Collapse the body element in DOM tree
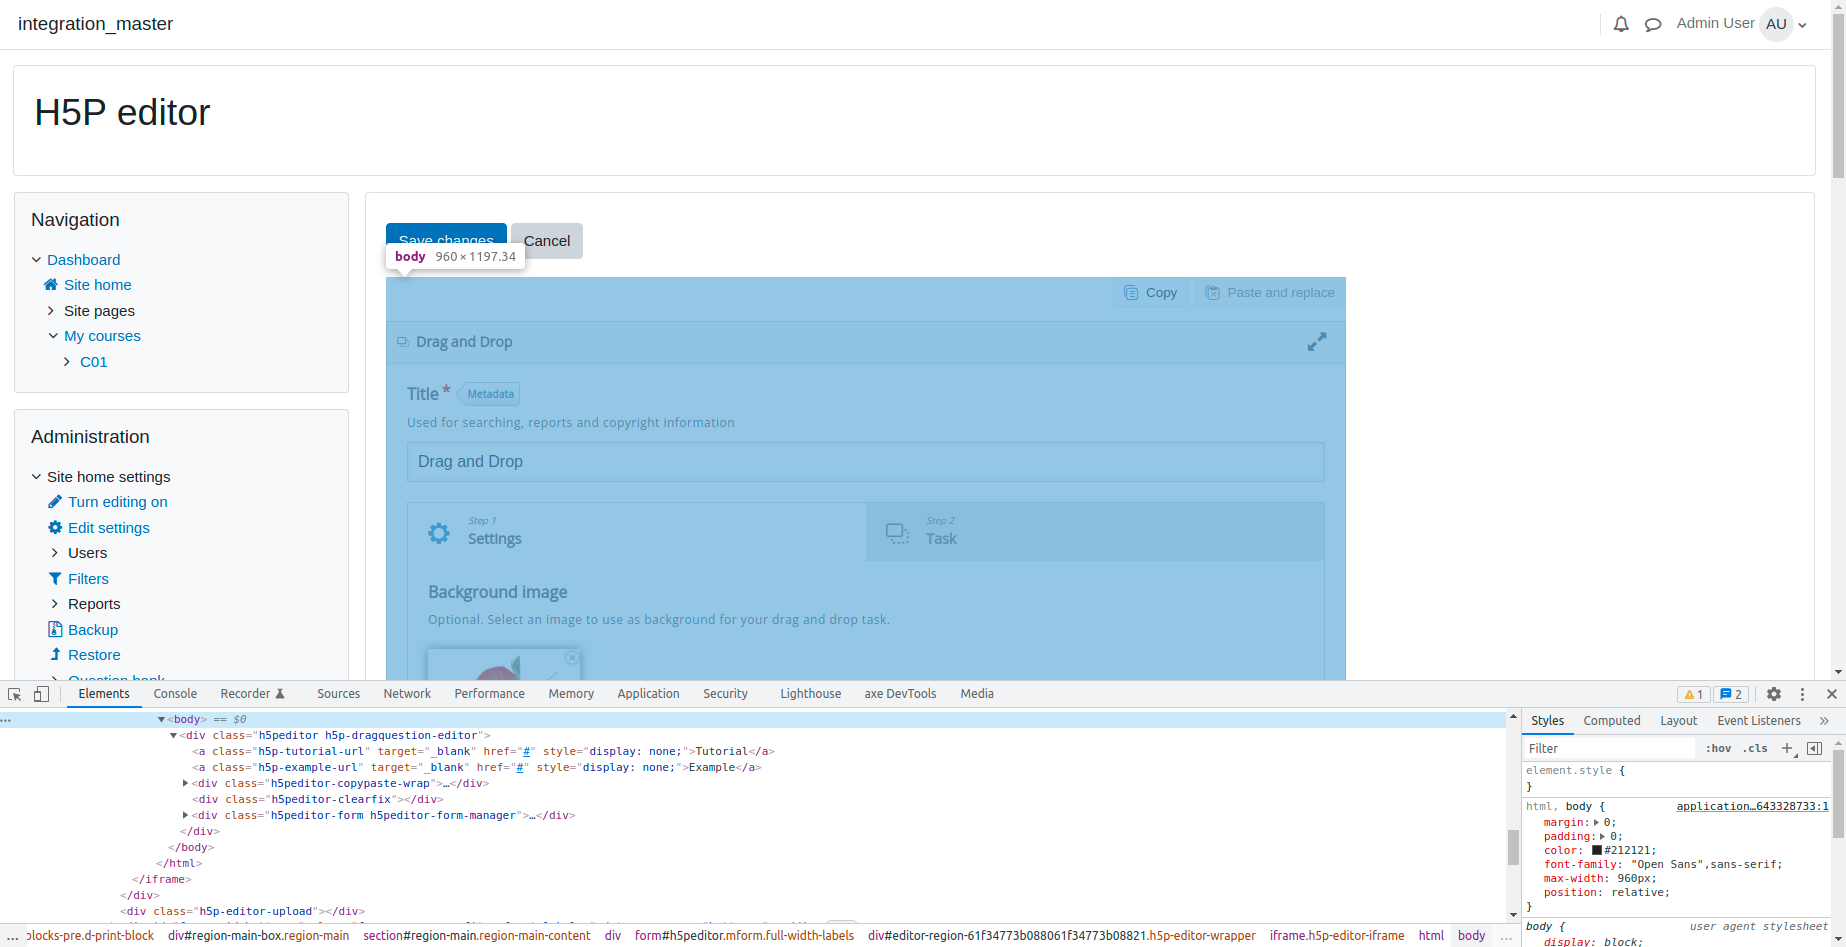This screenshot has width=1846, height=947. pos(161,720)
